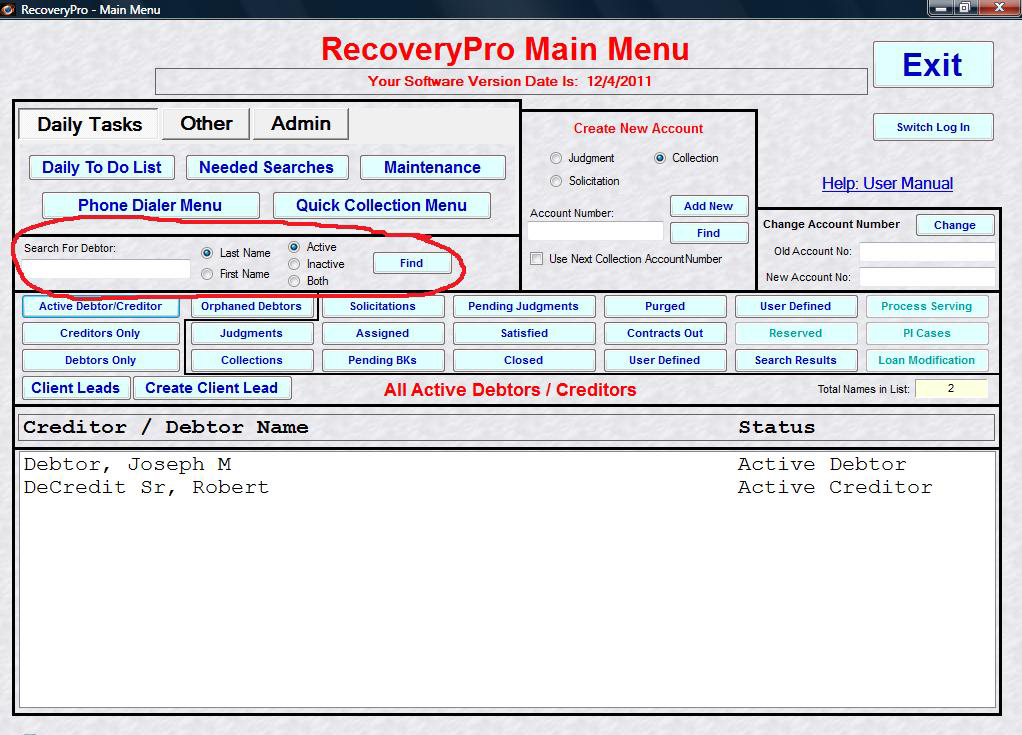1022x735 pixels.
Task: Focus the Account Number input field
Action: click(595, 231)
